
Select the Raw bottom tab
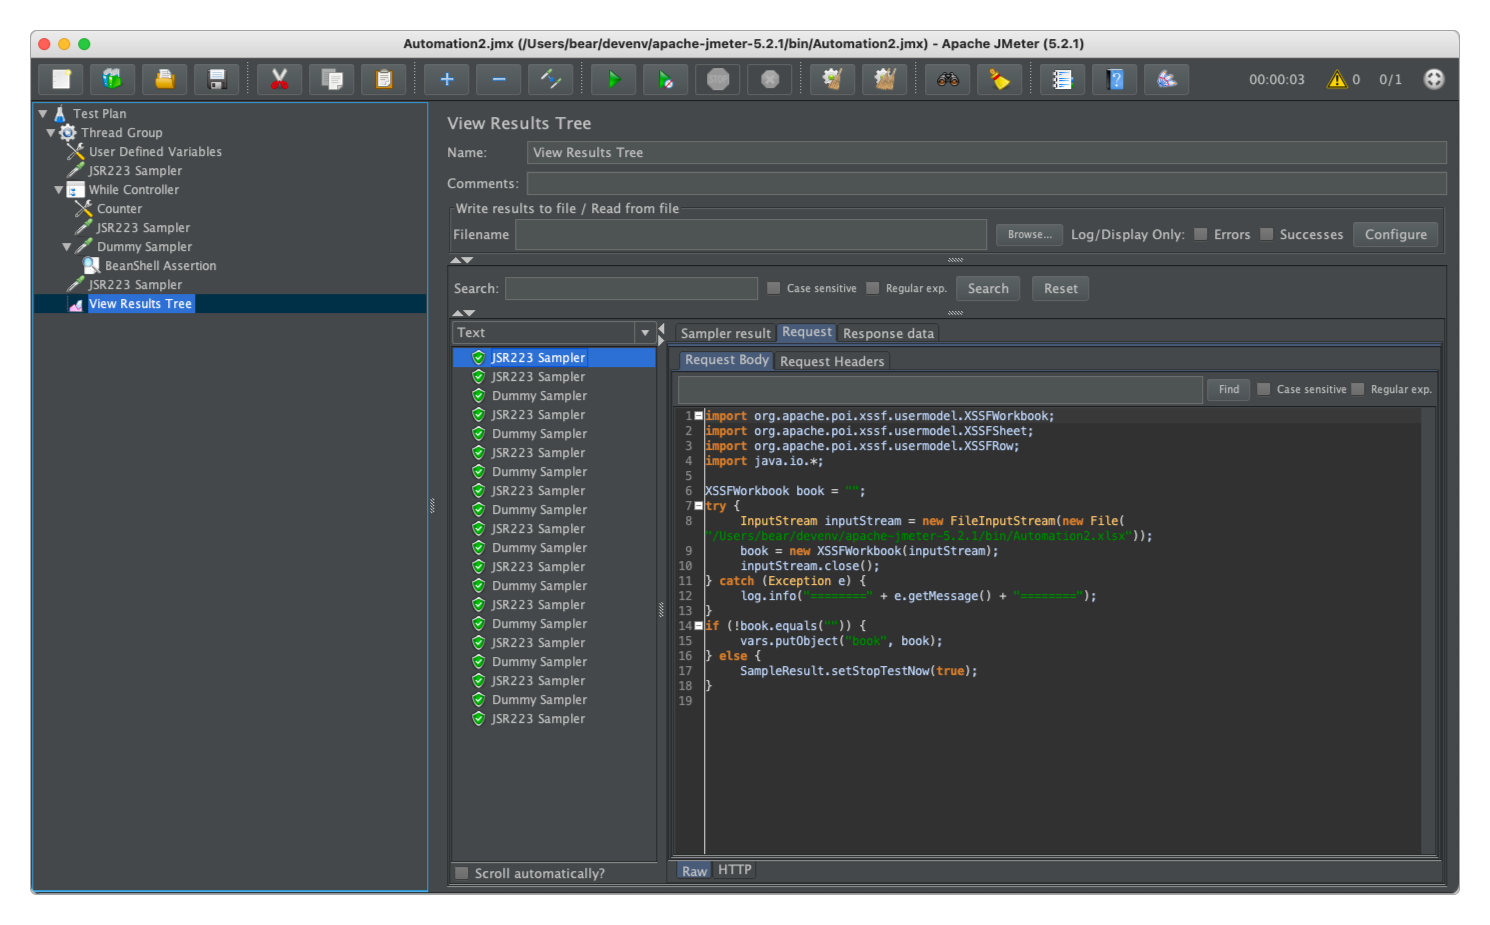click(695, 871)
